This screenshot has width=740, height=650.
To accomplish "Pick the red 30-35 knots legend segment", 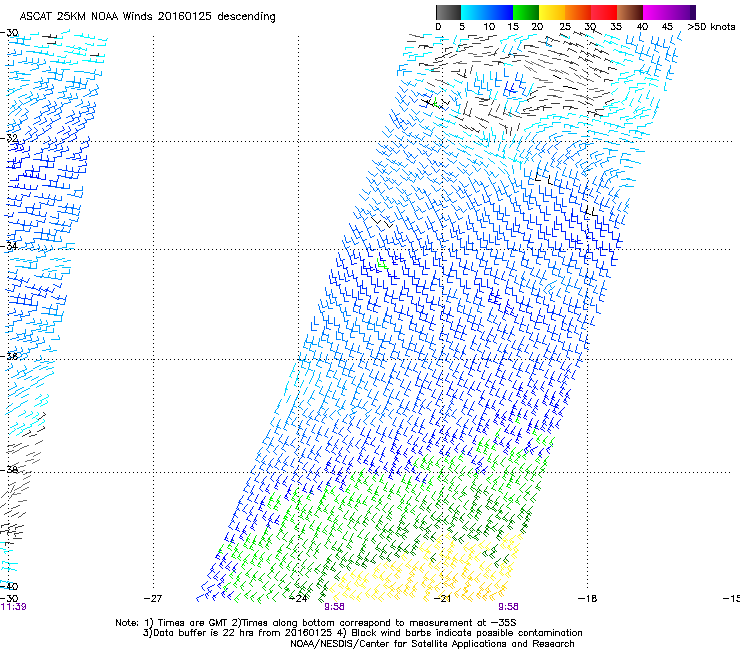I will (x=604, y=12).
